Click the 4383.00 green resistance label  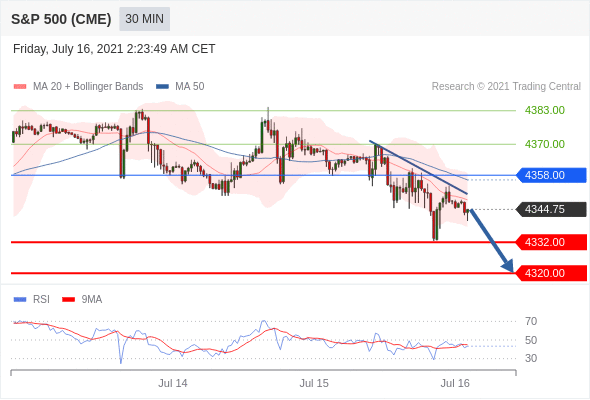[544, 110]
